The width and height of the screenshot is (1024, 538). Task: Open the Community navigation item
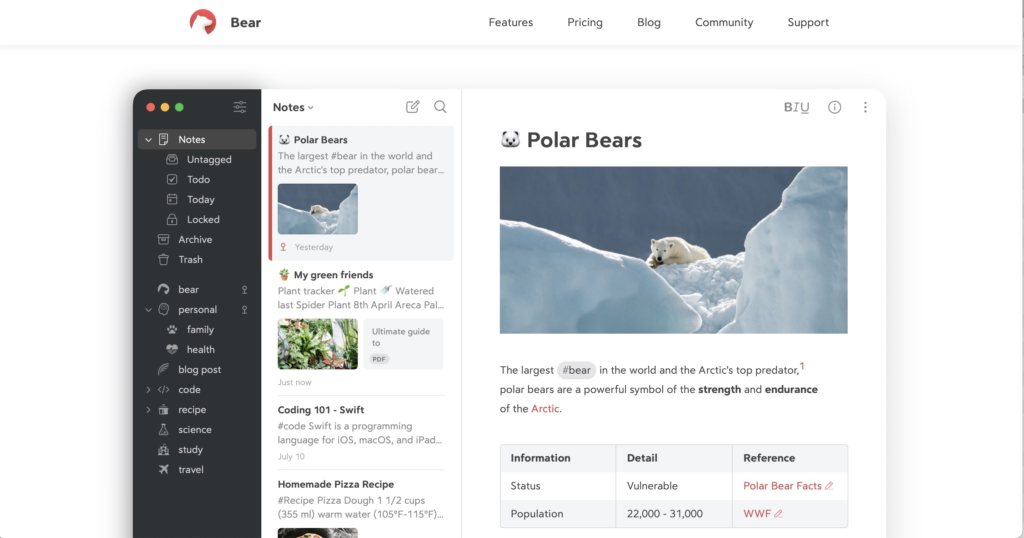coord(724,22)
